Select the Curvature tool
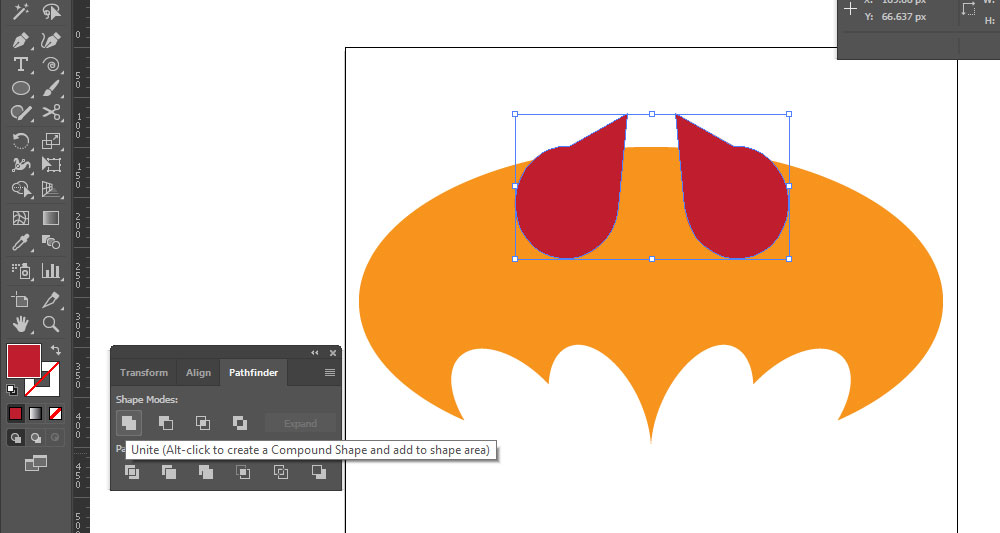This screenshot has height=533, width=1000. pos(51,40)
